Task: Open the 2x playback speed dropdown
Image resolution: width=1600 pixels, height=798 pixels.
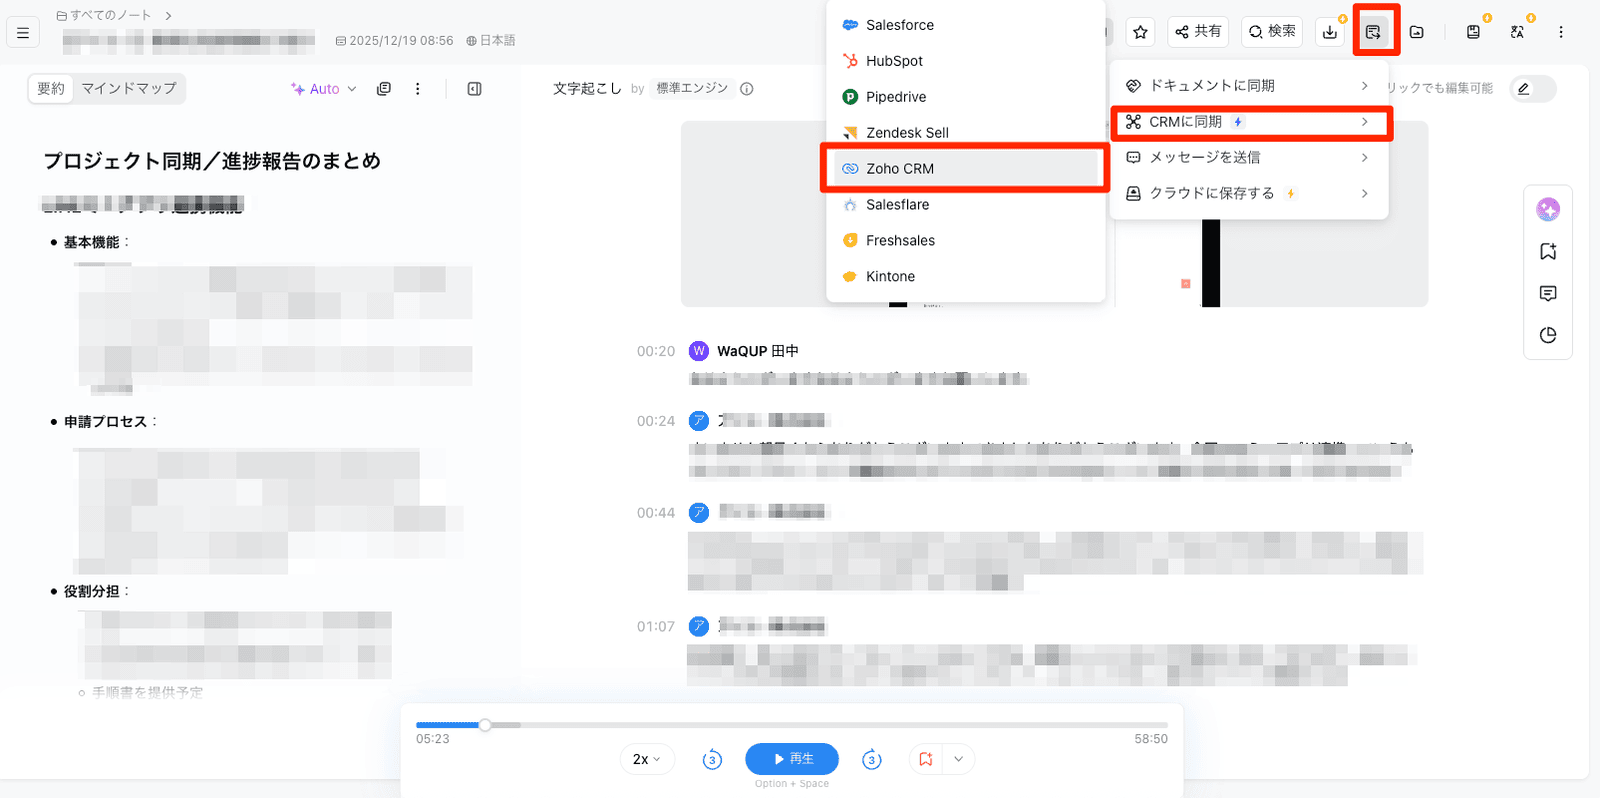Action: [647, 759]
